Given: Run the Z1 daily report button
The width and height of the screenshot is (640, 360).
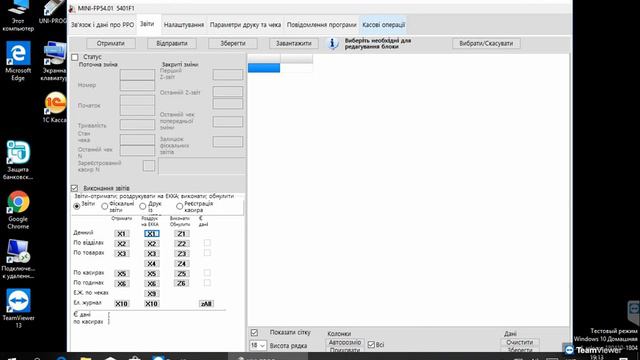Looking at the screenshot, I should (x=182, y=234).
